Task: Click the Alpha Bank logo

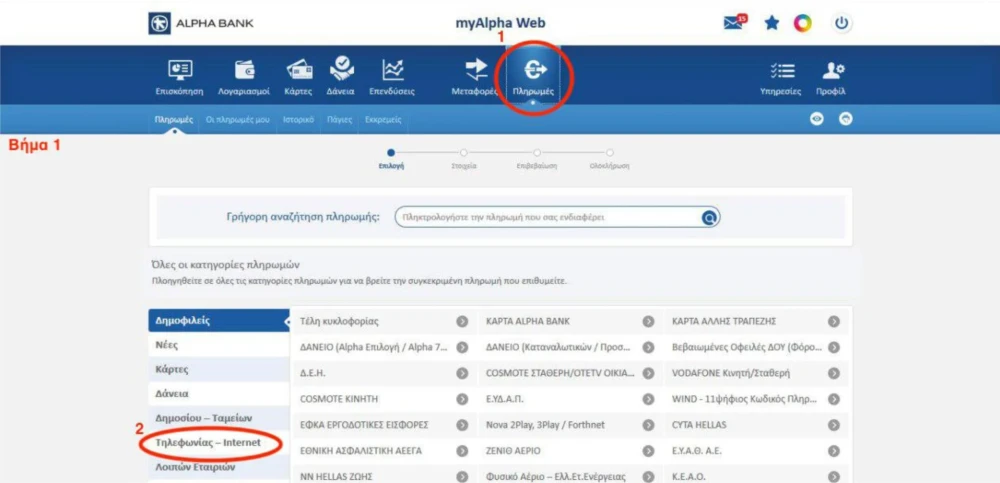Action: (x=202, y=24)
